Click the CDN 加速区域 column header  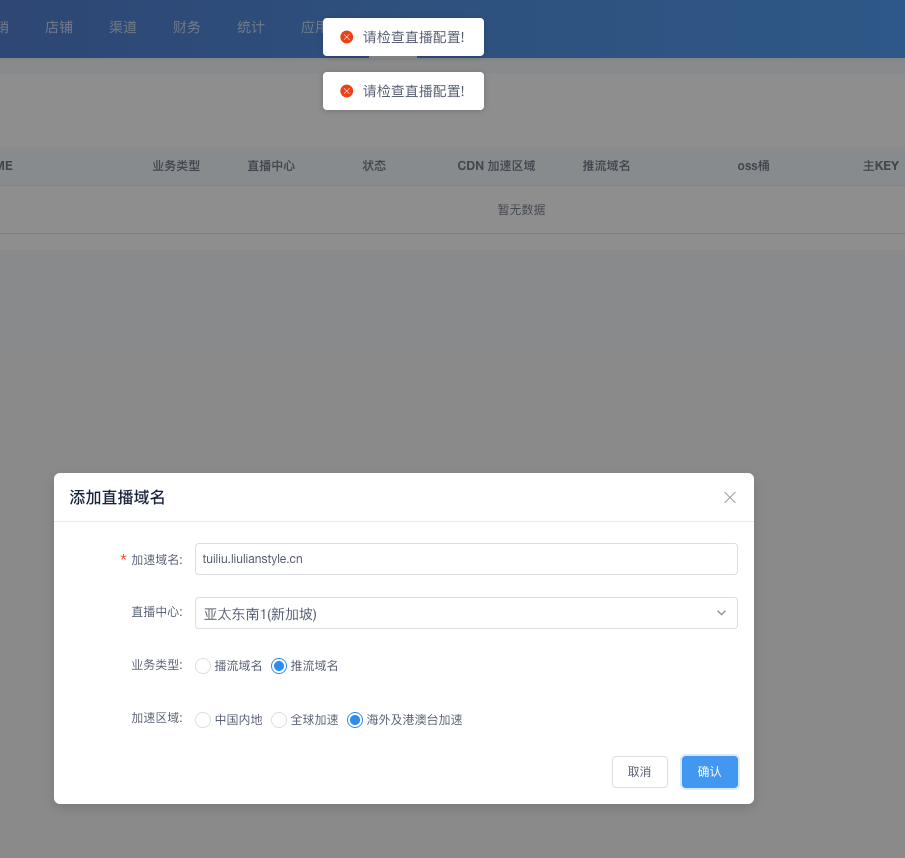tap(496, 166)
